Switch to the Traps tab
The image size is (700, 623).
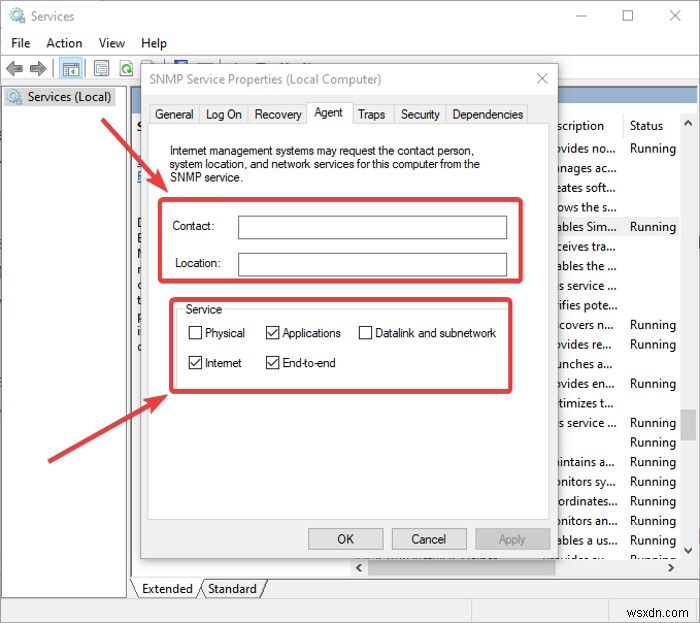371,114
